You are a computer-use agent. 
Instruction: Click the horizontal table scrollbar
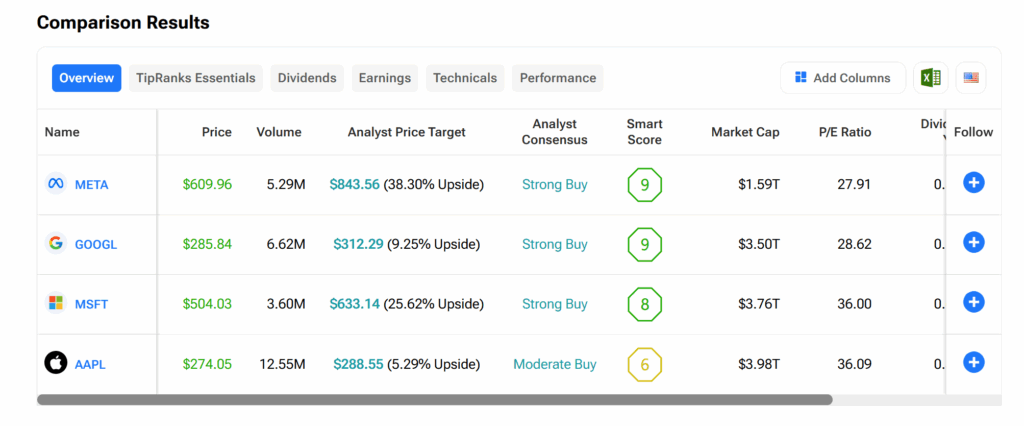pos(434,399)
